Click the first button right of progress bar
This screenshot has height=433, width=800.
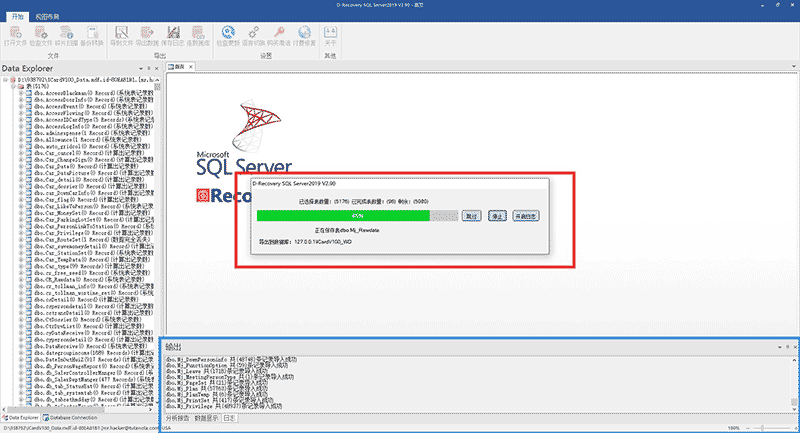(471, 216)
